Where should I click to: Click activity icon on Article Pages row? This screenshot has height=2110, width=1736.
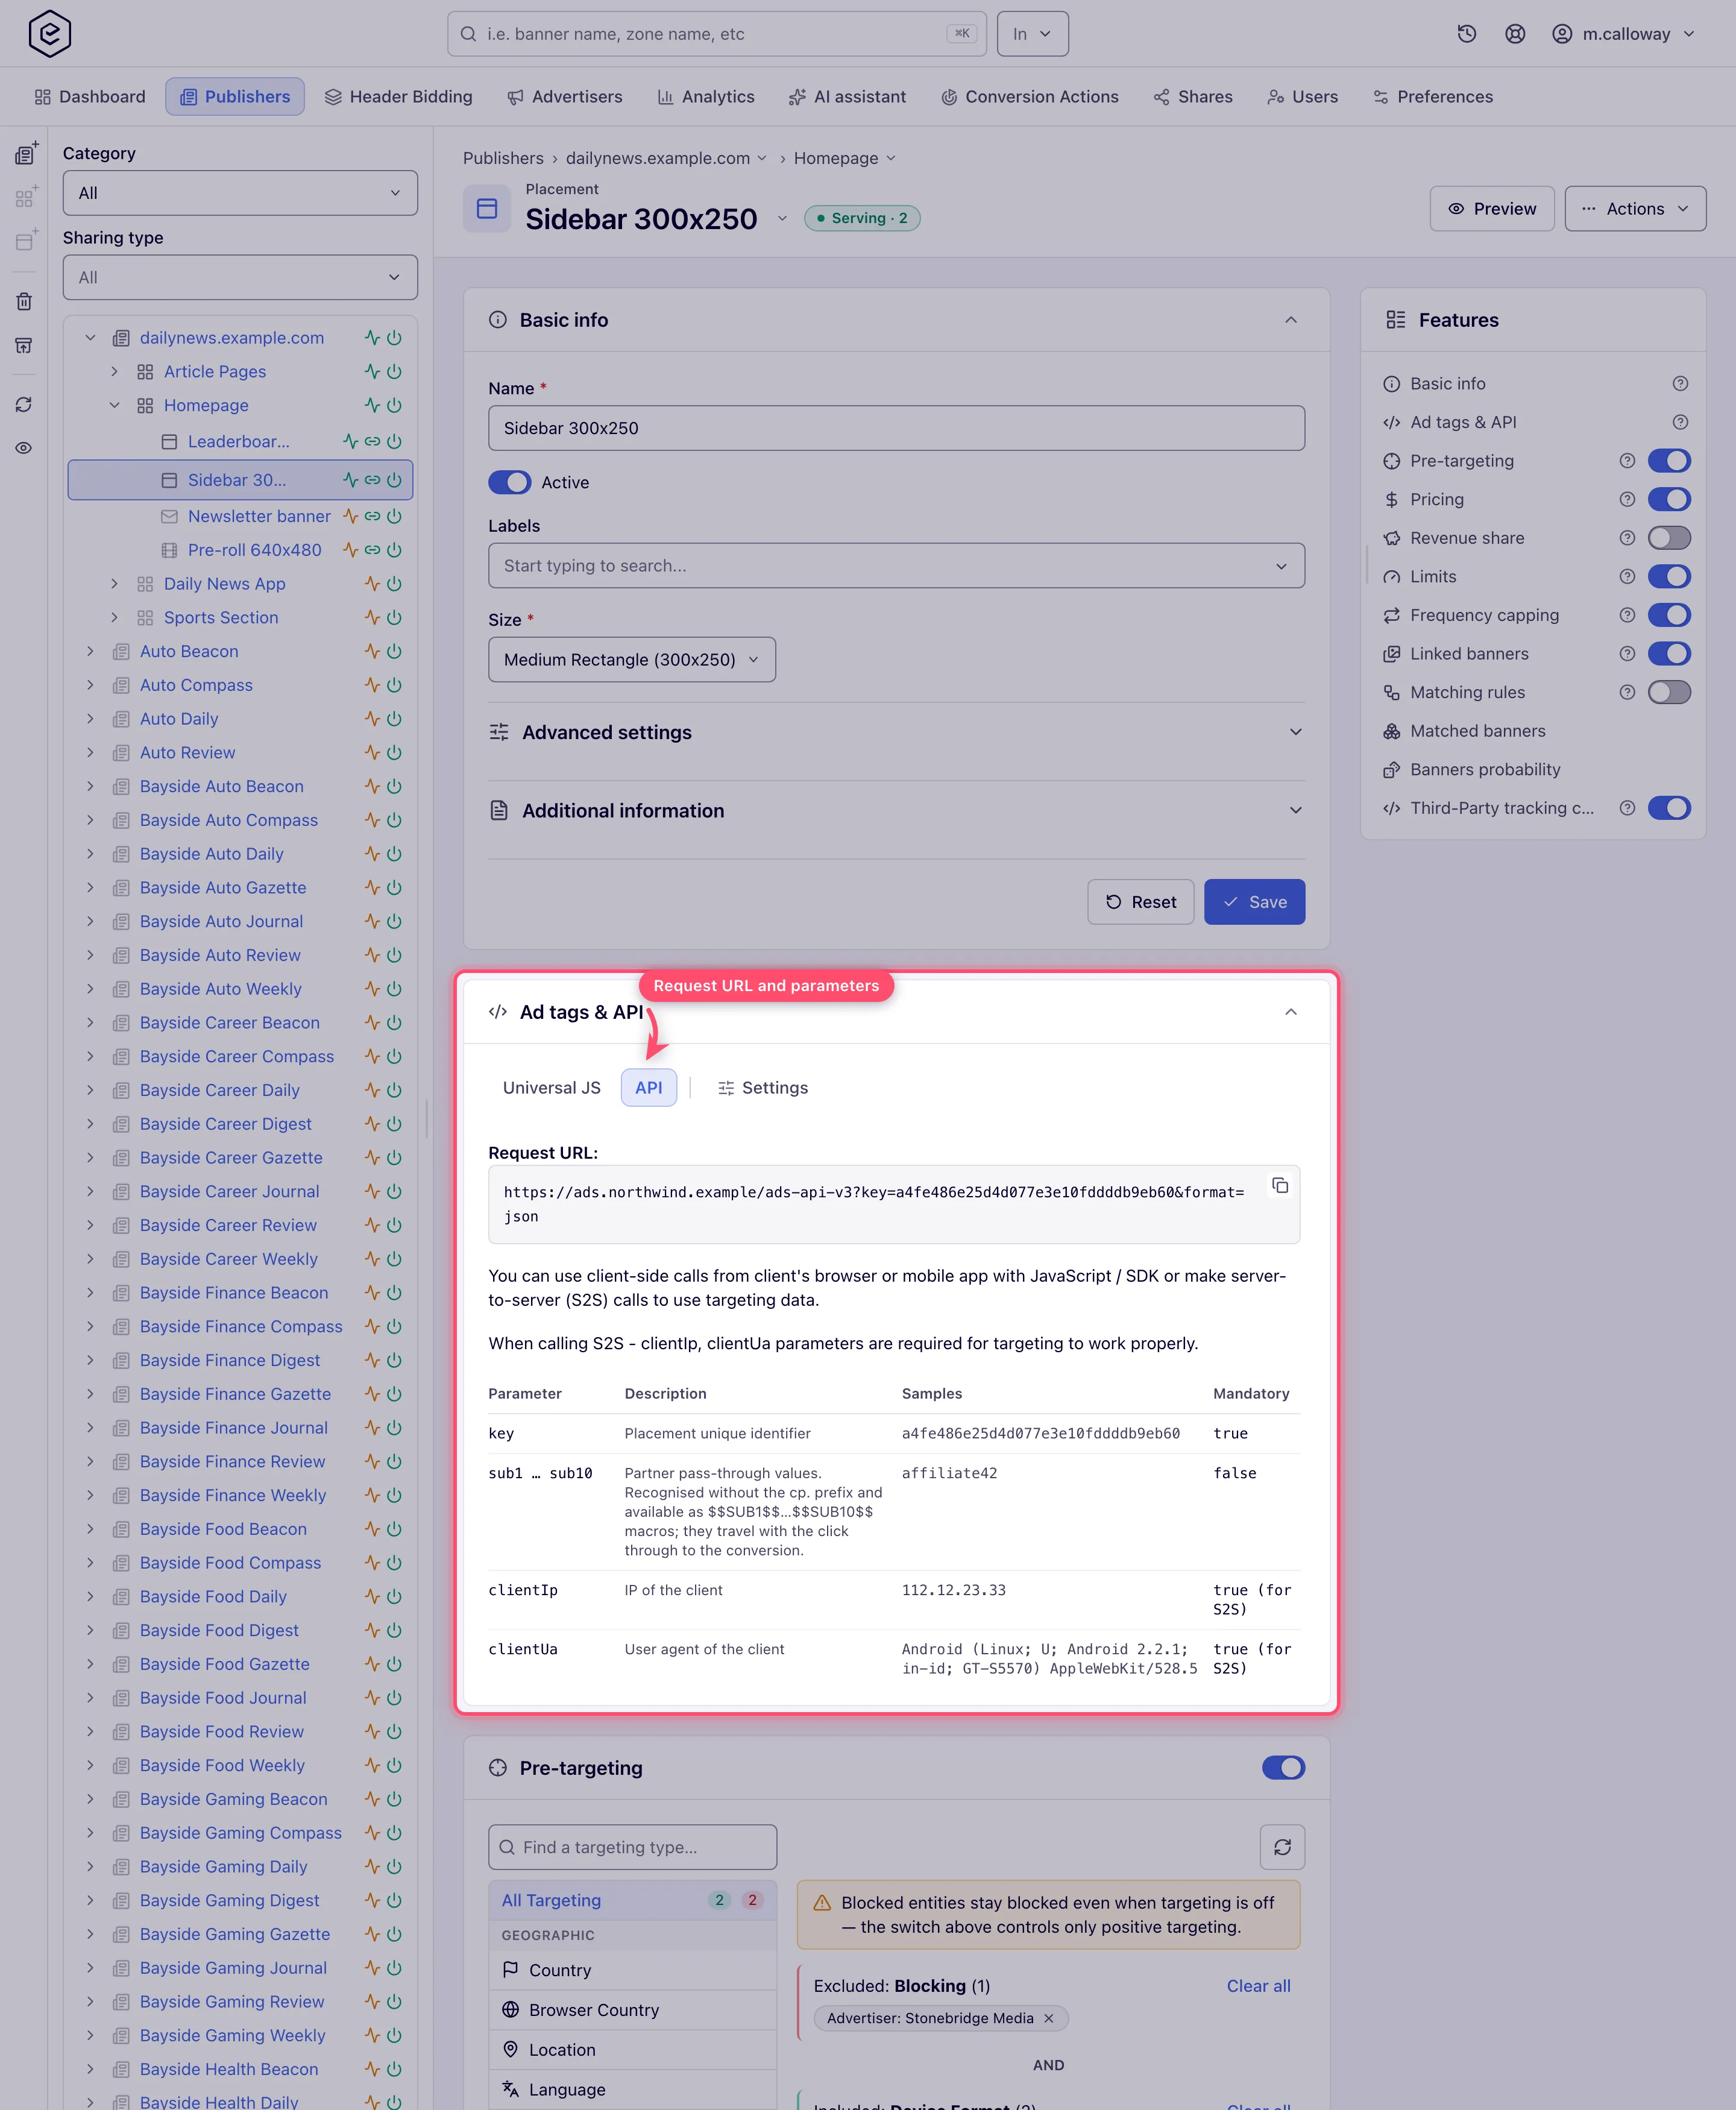click(x=372, y=371)
